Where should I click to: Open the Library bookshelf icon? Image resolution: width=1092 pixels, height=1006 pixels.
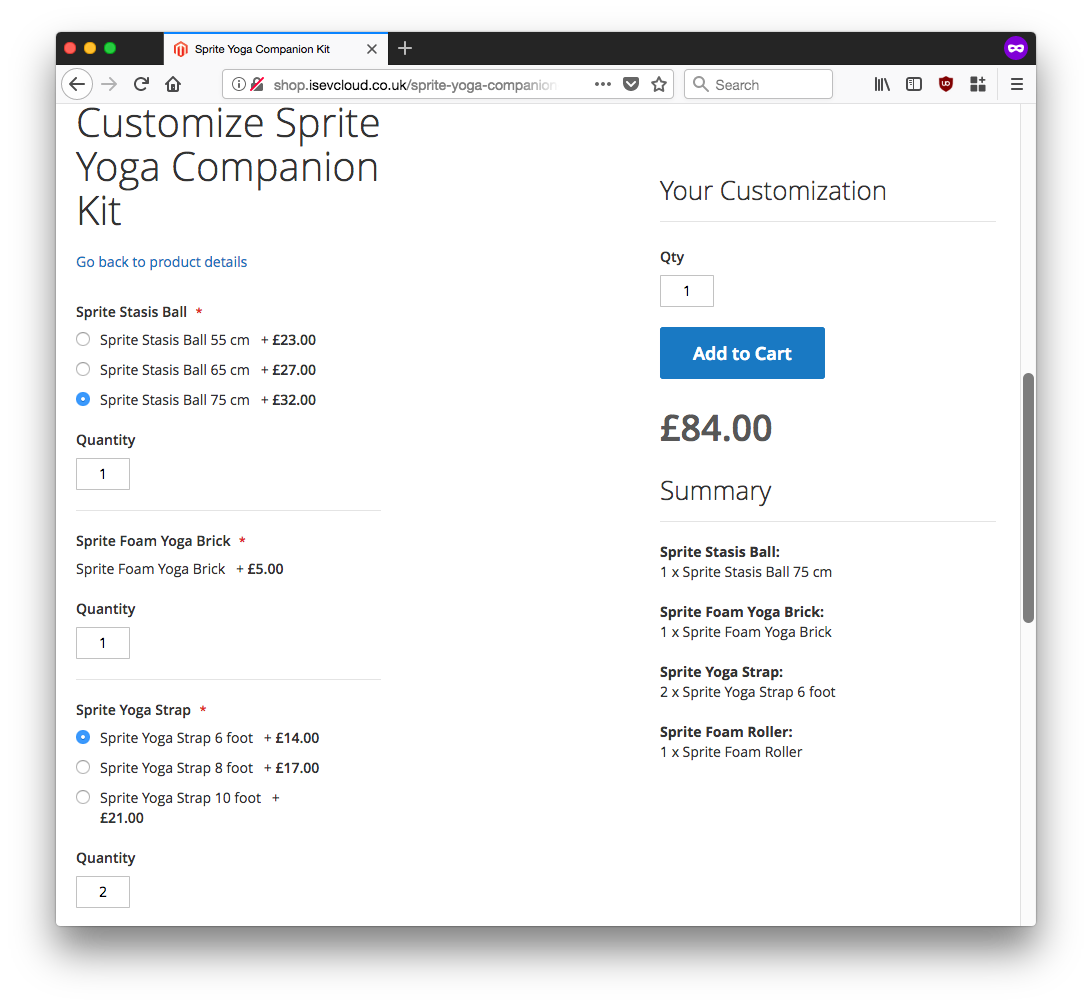pyautogui.click(x=882, y=85)
